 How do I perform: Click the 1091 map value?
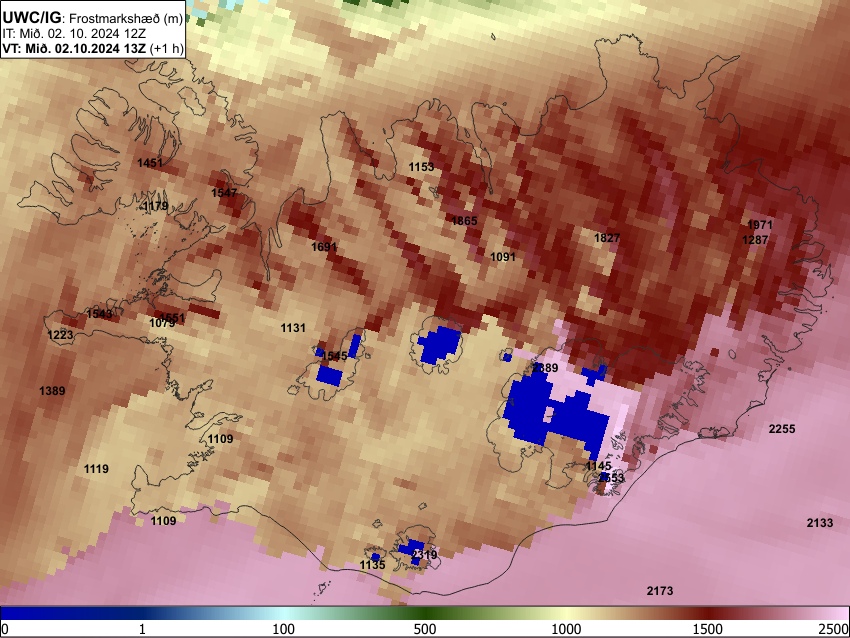503,257
